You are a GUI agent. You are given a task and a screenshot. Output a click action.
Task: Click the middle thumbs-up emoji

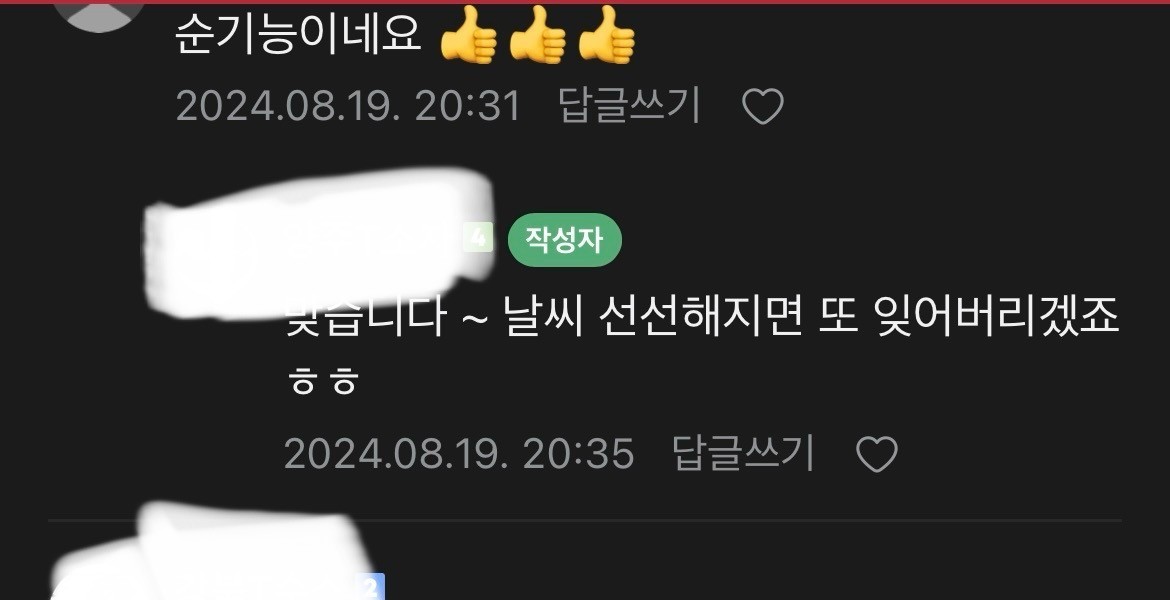pos(537,34)
